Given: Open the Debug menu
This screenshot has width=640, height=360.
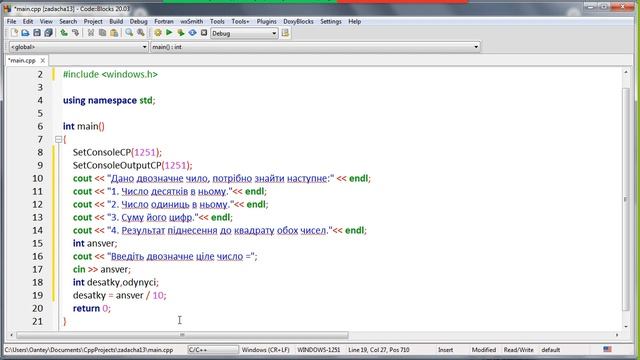Looking at the screenshot, I should pyautogui.click(x=138, y=21).
